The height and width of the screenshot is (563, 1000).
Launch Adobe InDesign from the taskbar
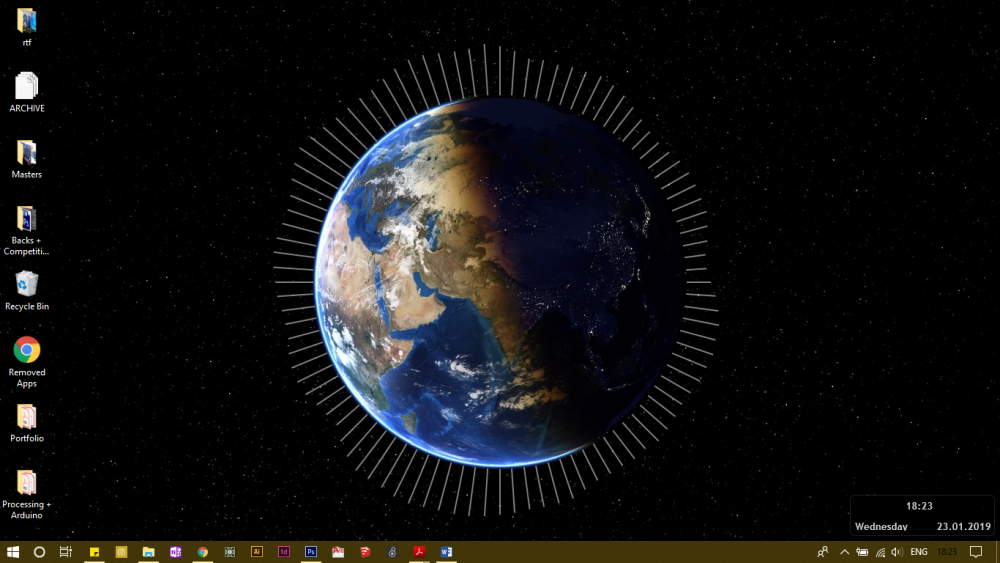[x=284, y=552]
